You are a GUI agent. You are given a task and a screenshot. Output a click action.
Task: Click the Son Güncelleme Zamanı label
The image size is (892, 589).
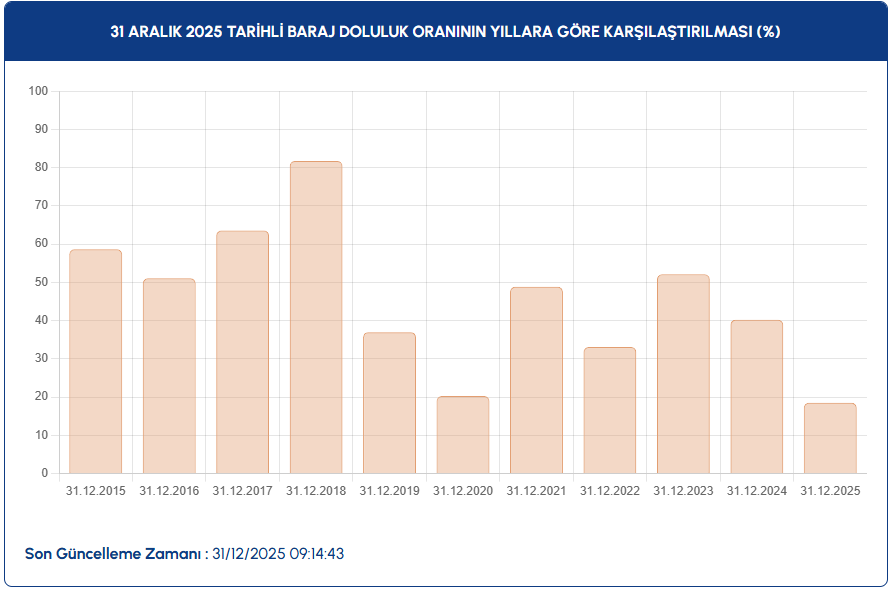pyautogui.click(x=113, y=554)
